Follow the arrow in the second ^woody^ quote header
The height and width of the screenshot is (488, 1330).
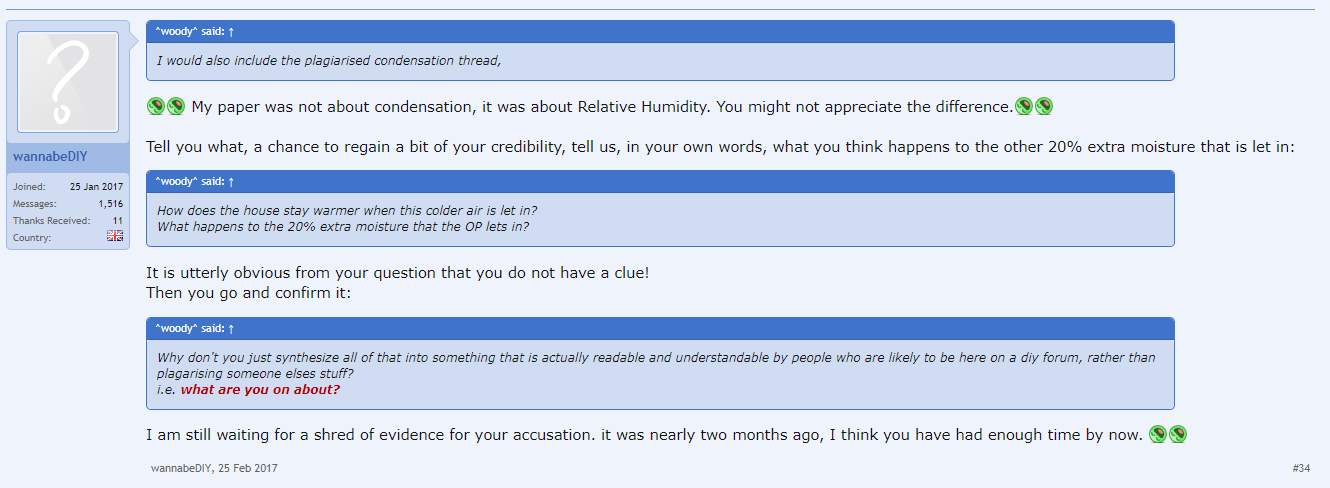click(232, 181)
